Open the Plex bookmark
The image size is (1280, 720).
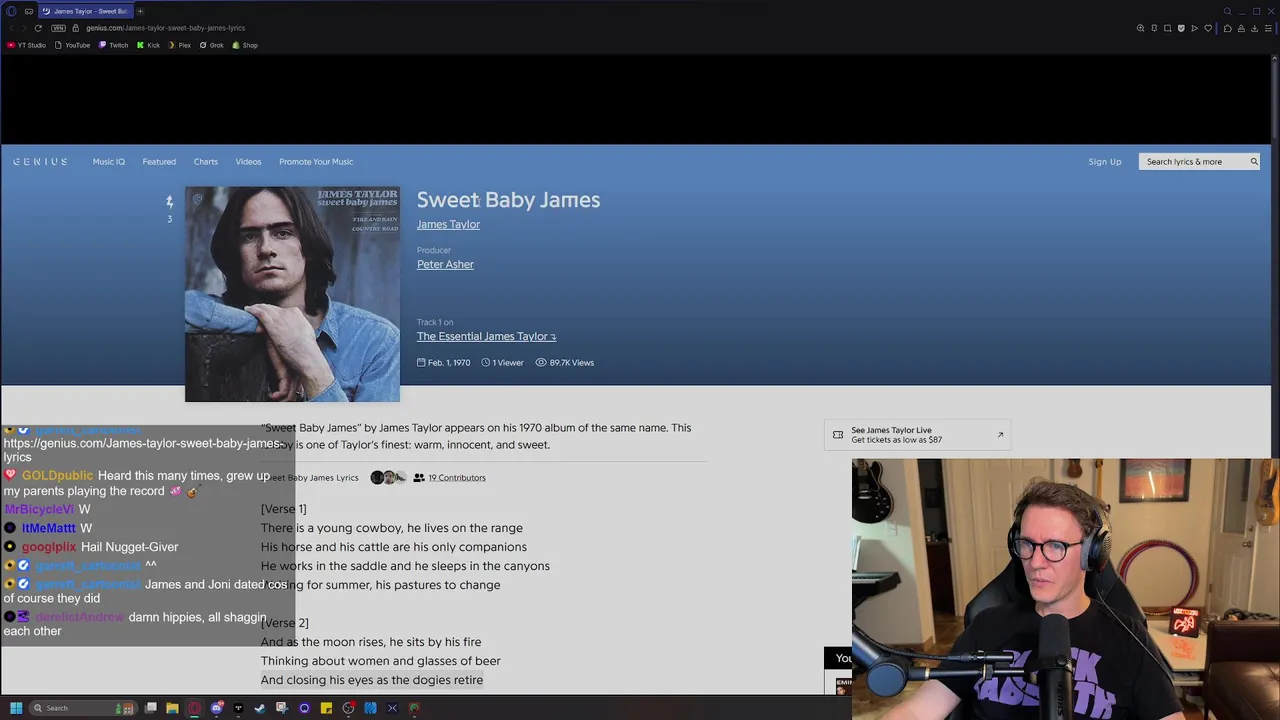click(x=180, y=45)
